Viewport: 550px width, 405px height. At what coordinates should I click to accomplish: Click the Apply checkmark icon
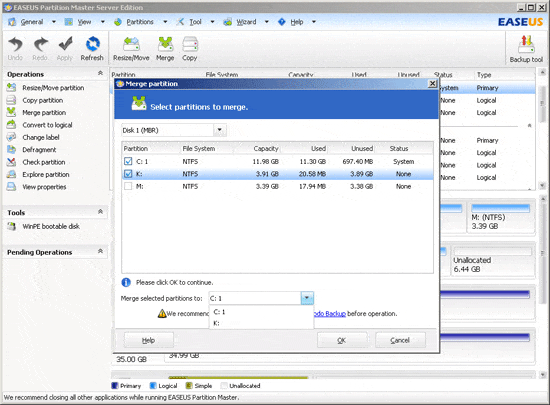coord(65,45)
